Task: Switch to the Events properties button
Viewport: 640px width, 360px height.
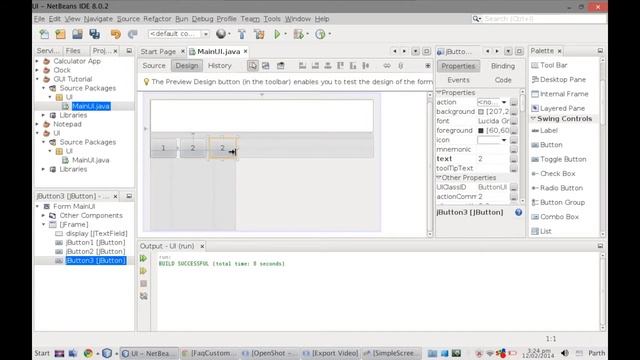Action: tap(458, 80)
